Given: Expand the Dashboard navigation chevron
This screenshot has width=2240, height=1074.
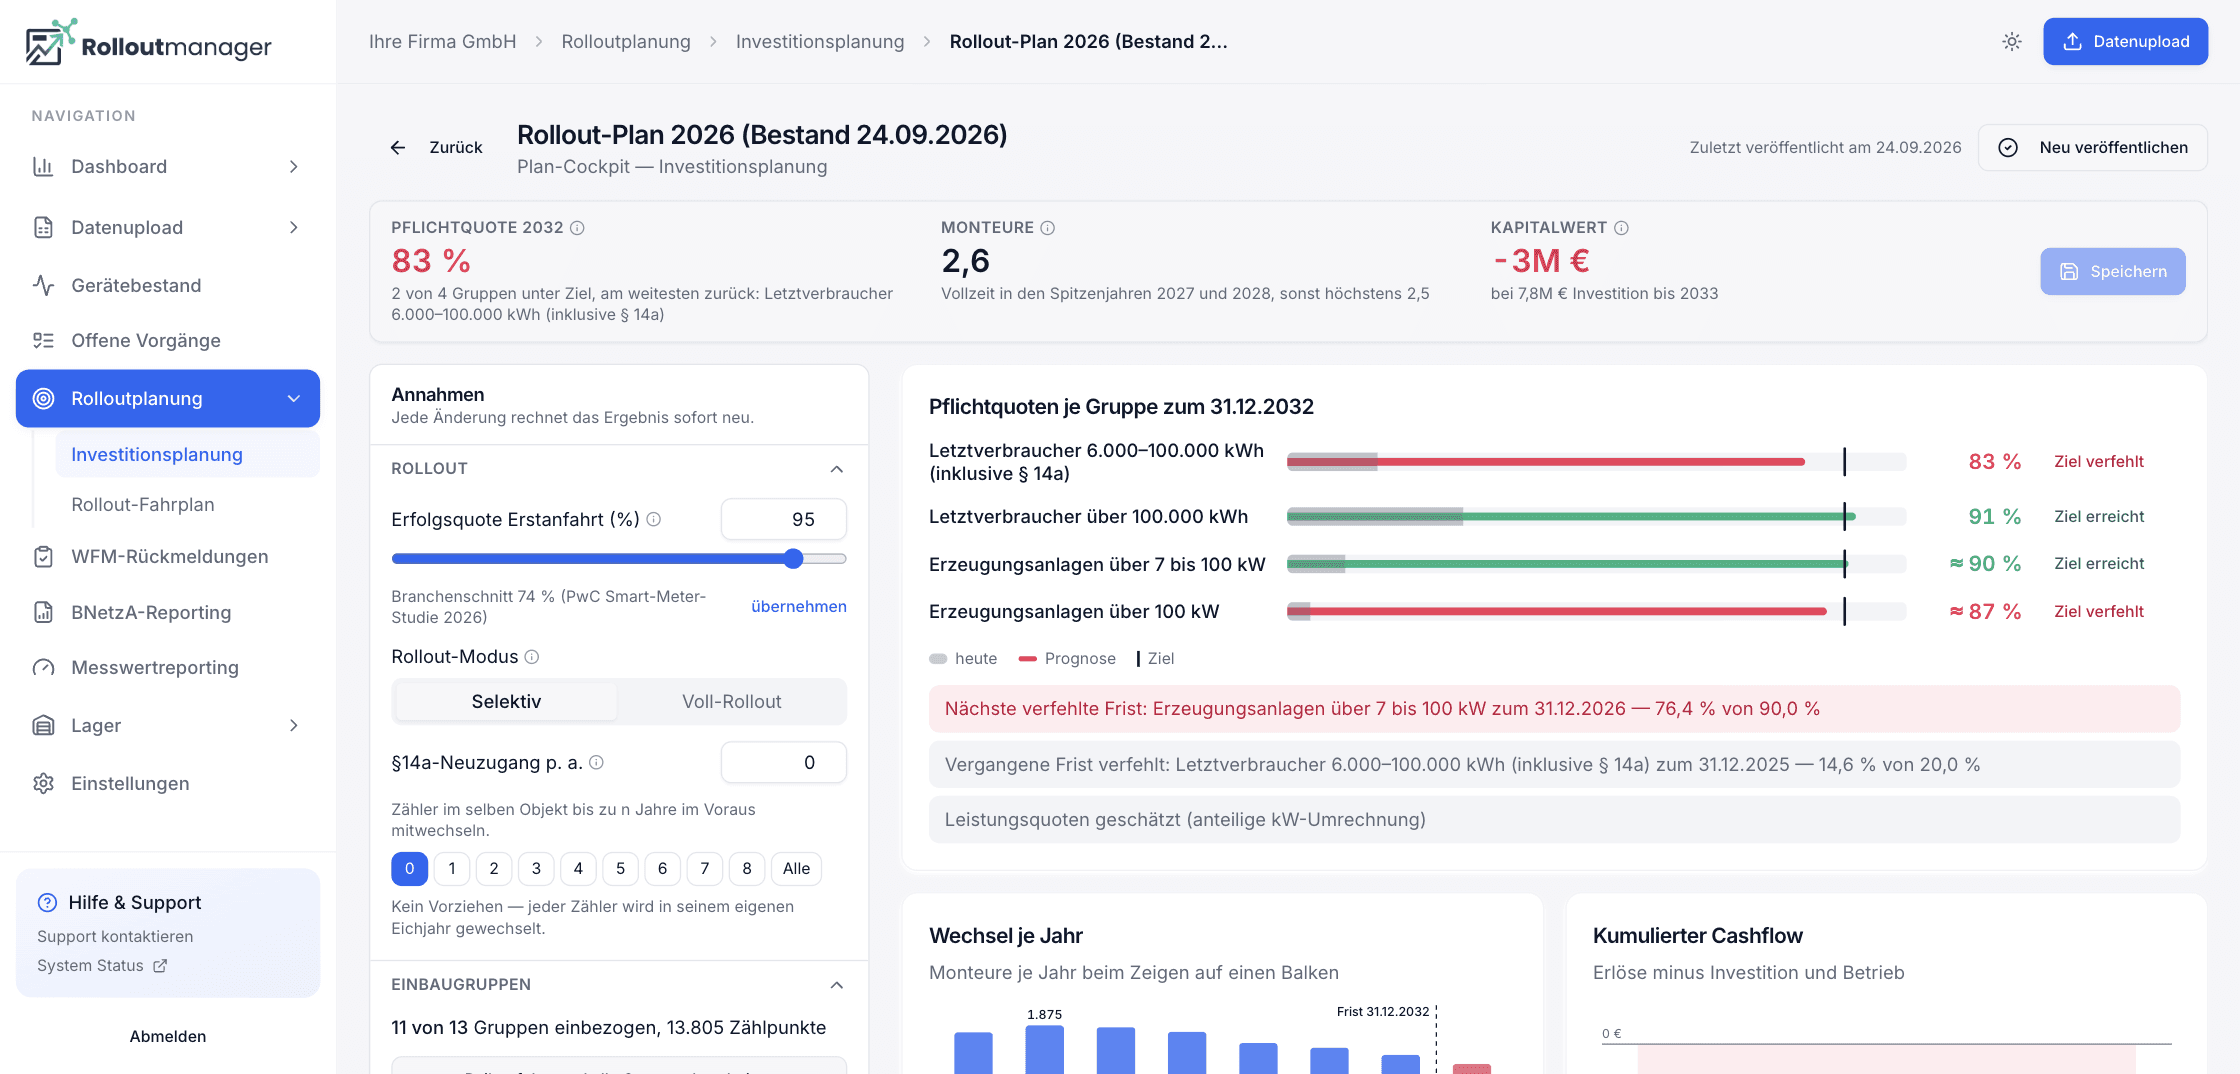Looking at the screenshot, I should coord(294,166).
